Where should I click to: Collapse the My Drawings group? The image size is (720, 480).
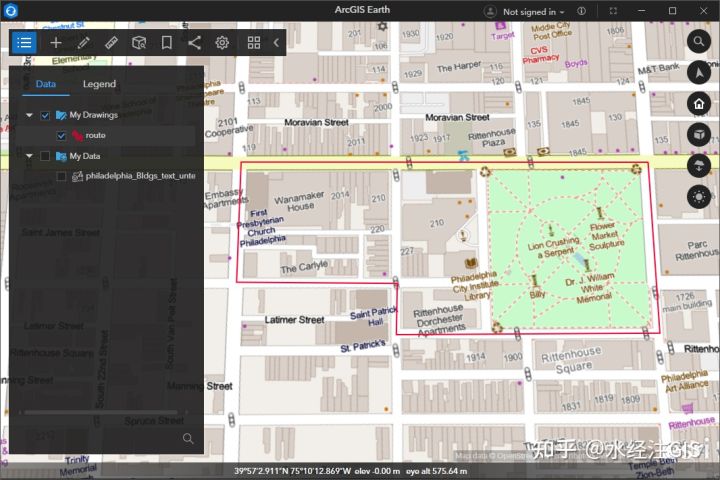[x=29, y=115]
